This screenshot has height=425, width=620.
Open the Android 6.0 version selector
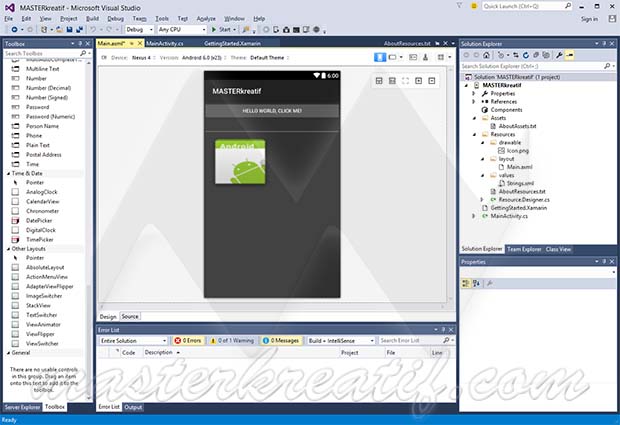point(204,58)
